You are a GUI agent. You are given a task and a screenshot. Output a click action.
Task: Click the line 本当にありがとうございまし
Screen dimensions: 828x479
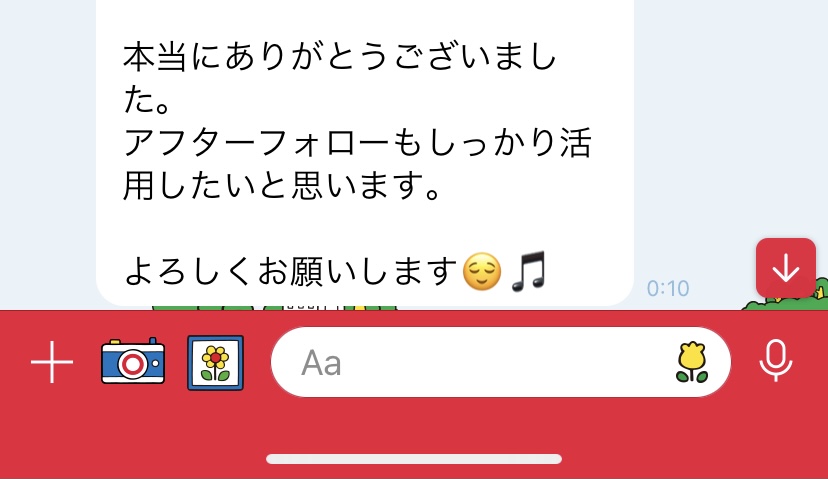(x=340, y=57)
